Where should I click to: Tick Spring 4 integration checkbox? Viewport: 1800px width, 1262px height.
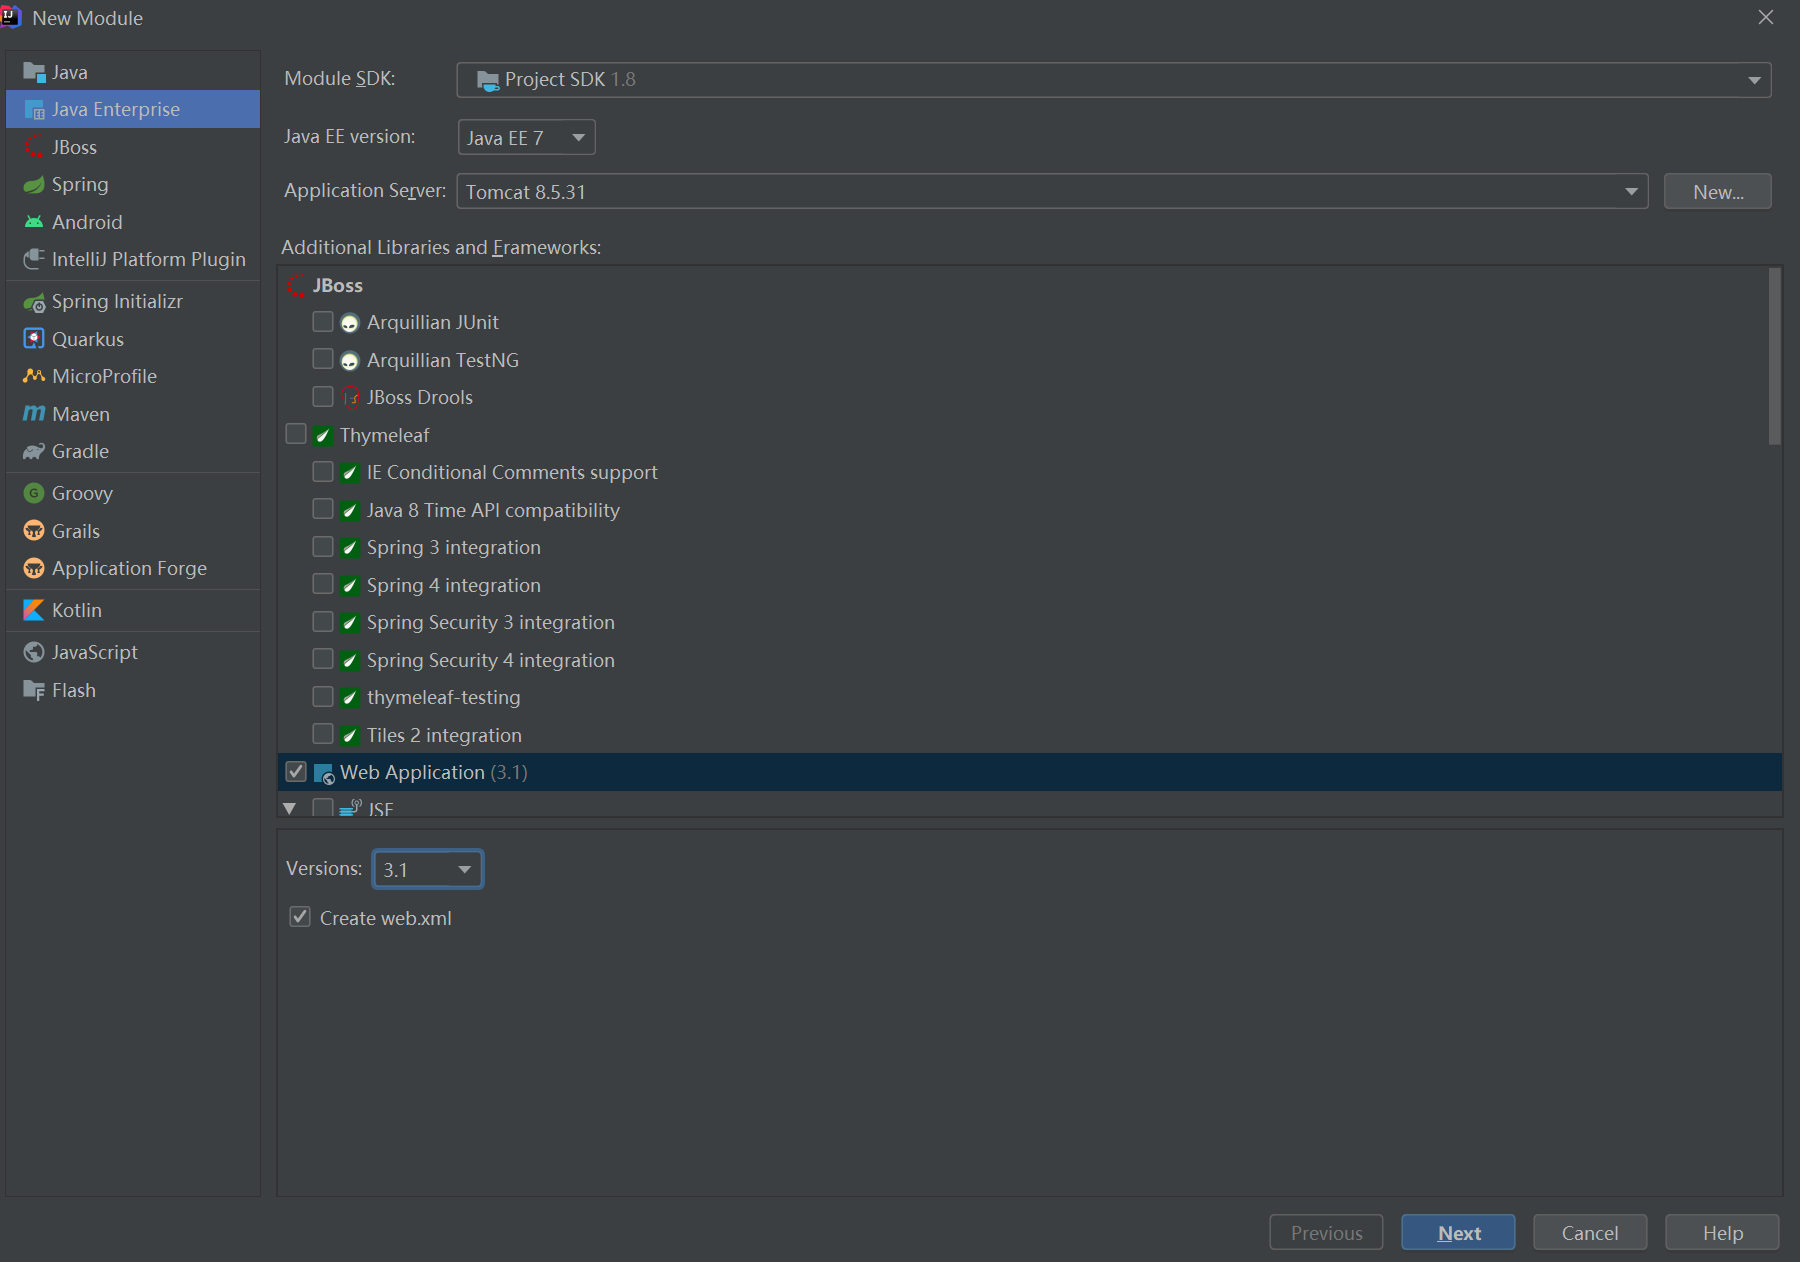pyautogui.click(x=323, y=584)
